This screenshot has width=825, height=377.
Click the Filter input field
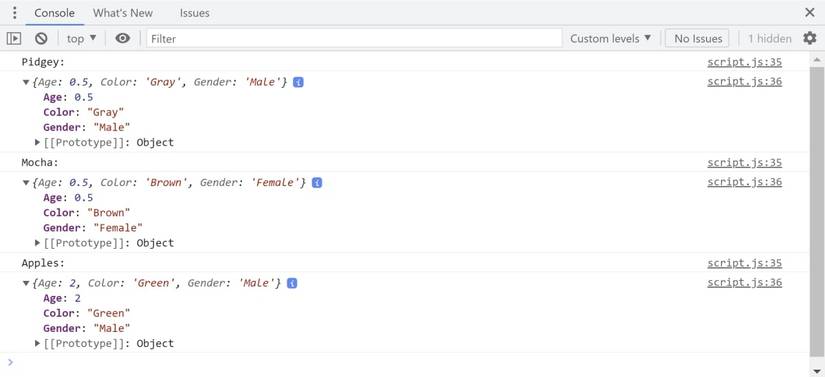[354, 38]
